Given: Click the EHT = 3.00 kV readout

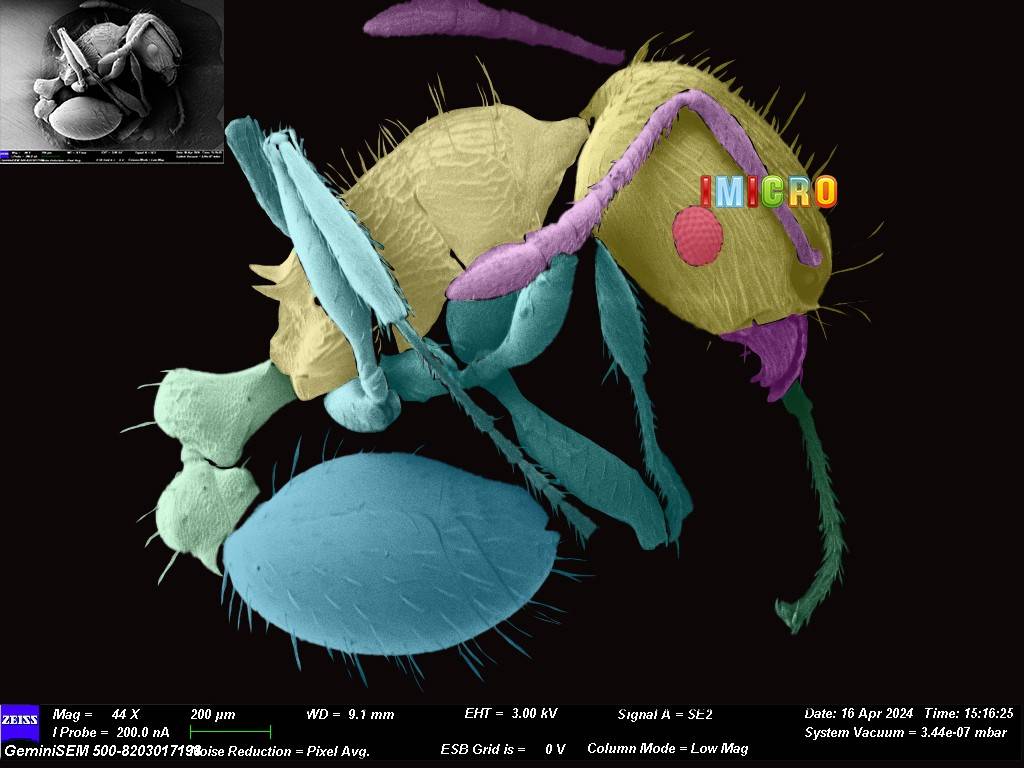Looking at the screenshot, I should 511,714.
